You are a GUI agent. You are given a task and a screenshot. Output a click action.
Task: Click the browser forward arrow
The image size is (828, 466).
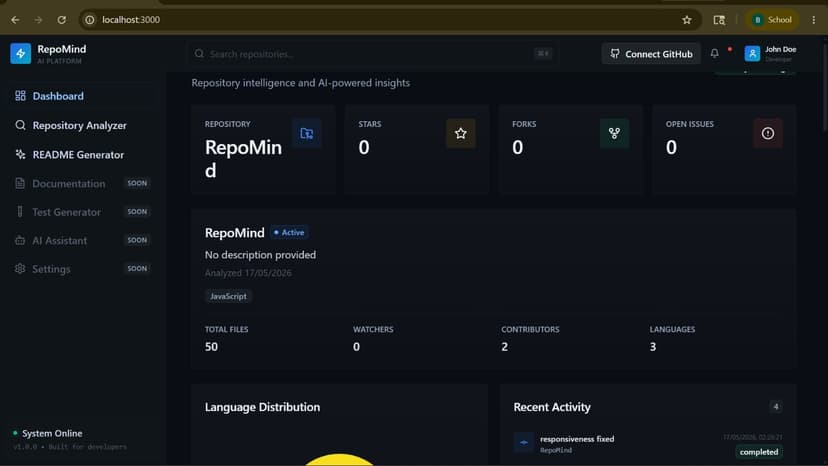pyautogui.click(x=38, y=20)
